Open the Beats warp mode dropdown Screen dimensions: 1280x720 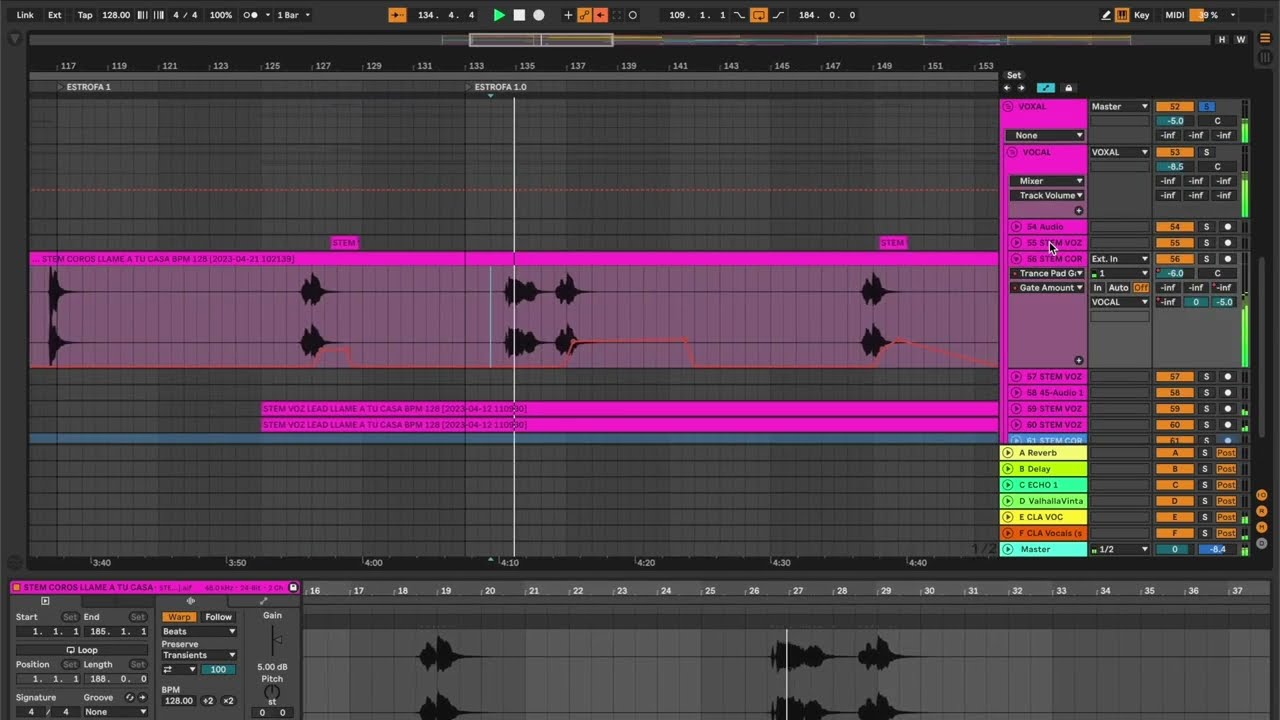pyautogui.click(x=199, y=632)
